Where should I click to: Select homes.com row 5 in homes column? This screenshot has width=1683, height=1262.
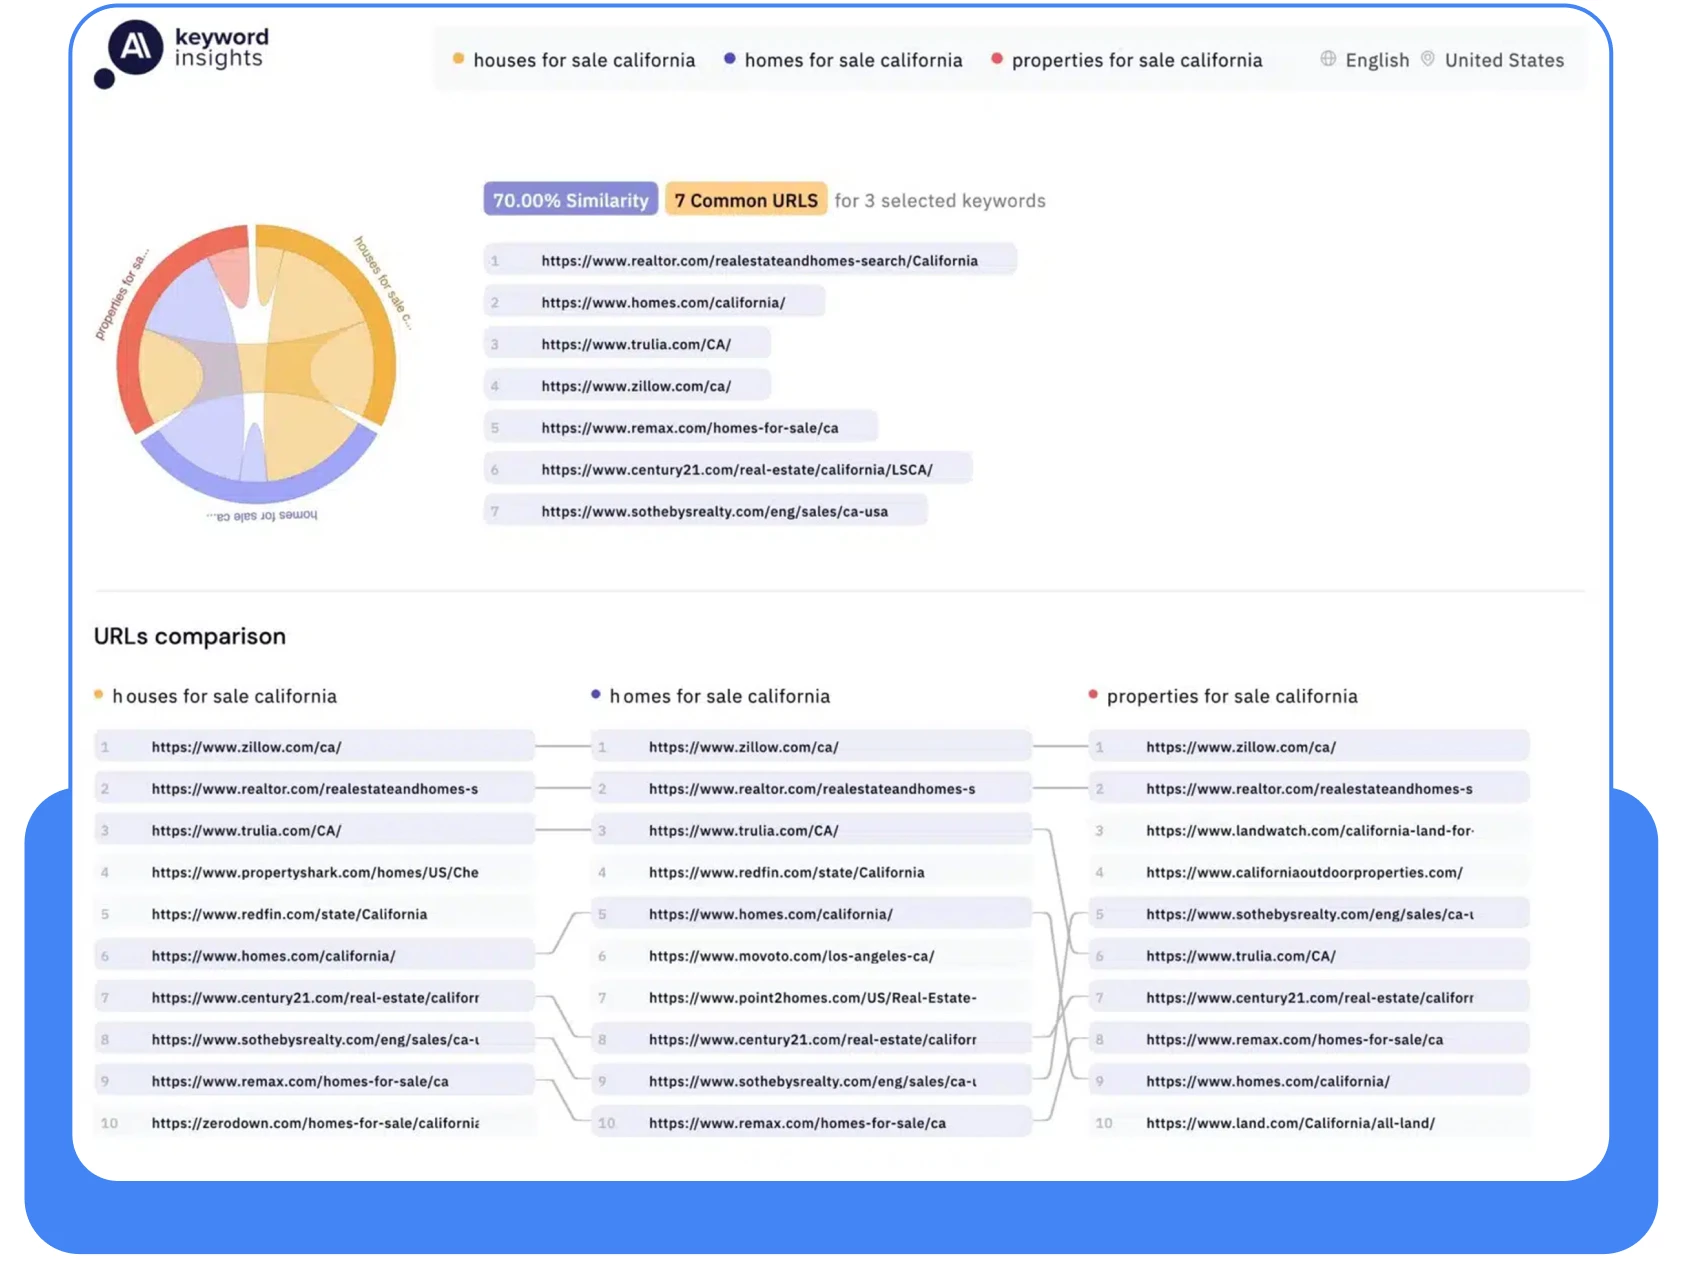(811, 914)
